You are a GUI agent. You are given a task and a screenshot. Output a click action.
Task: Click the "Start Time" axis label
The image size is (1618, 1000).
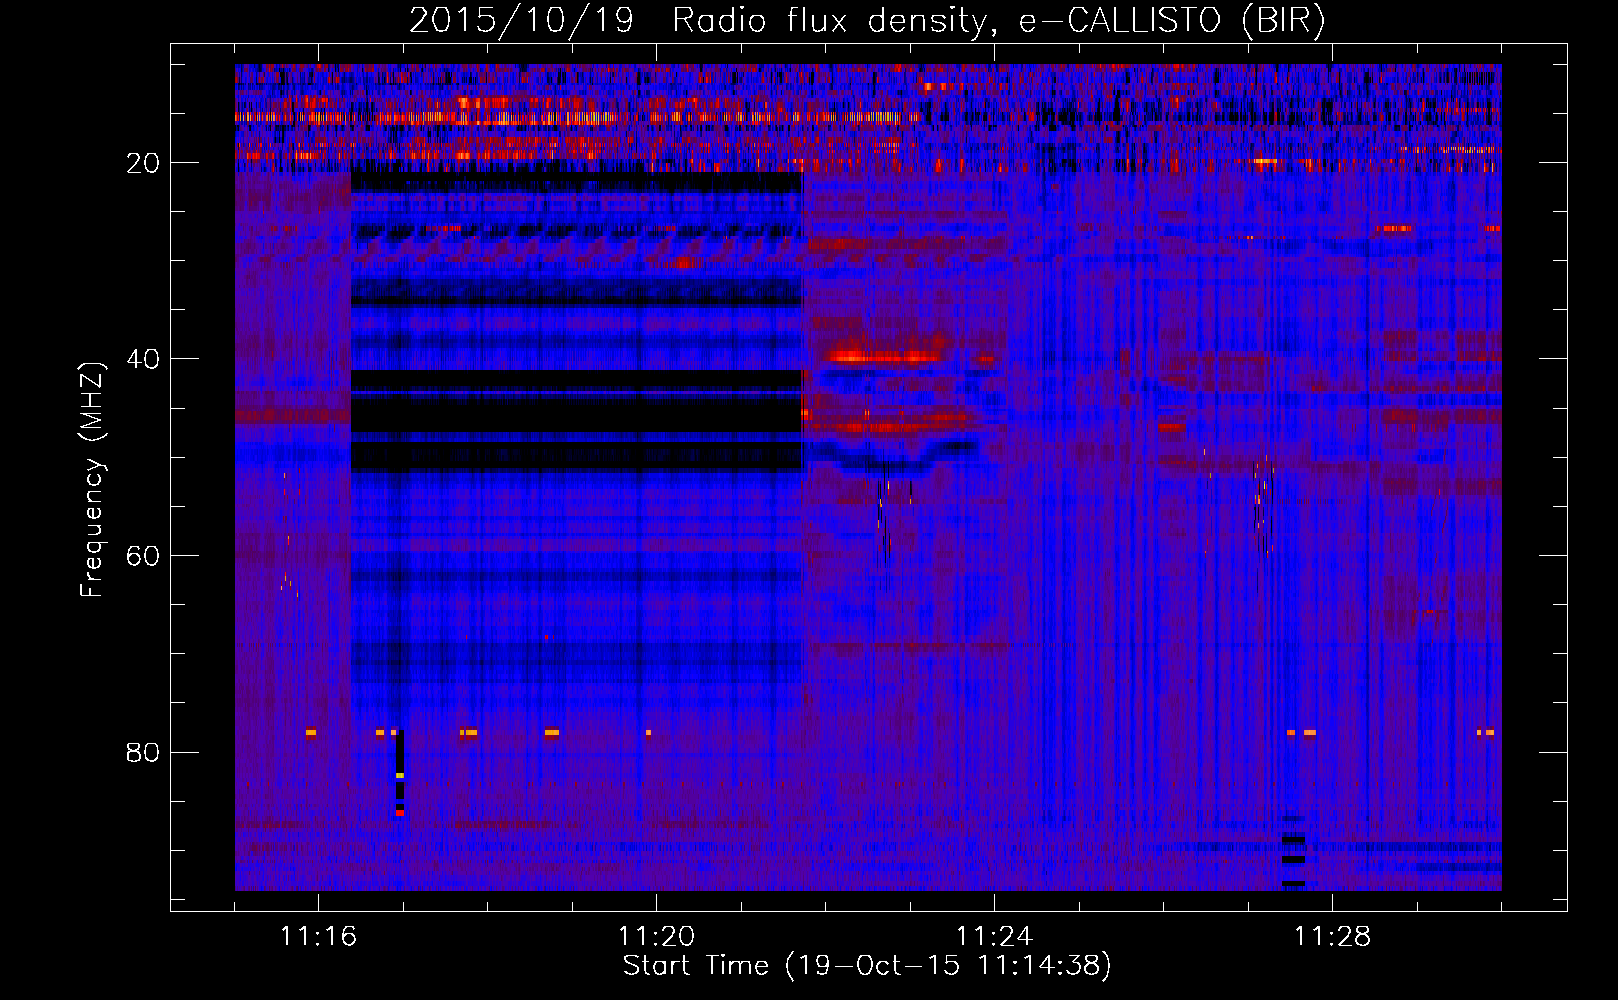coord(867,966)
